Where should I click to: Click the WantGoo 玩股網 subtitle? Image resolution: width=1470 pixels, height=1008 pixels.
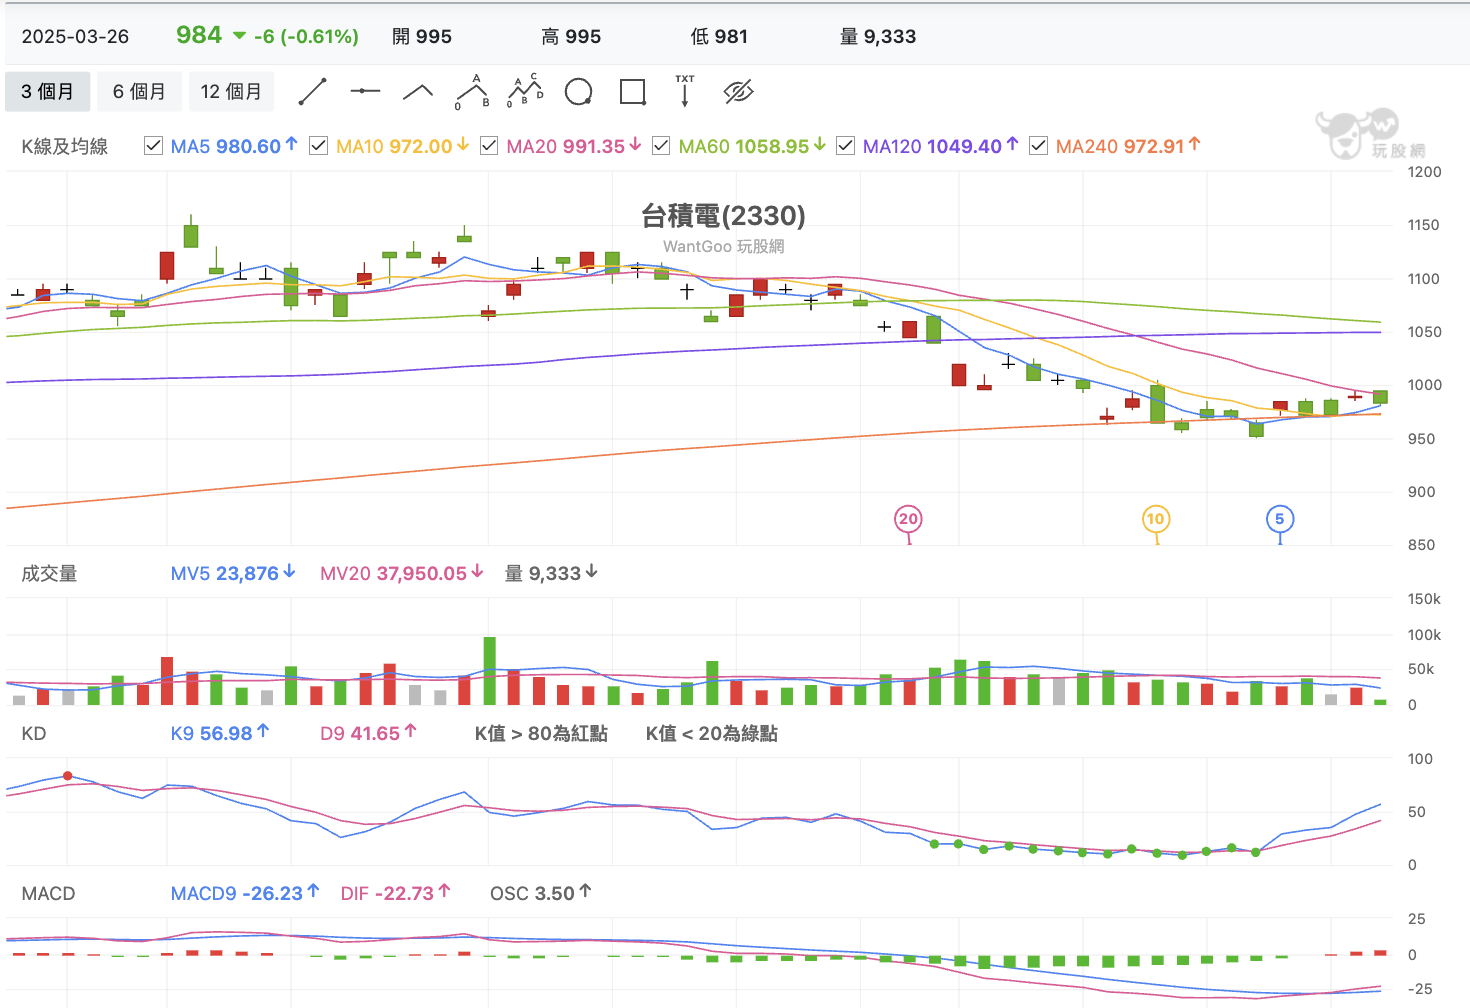click(723, 246)
